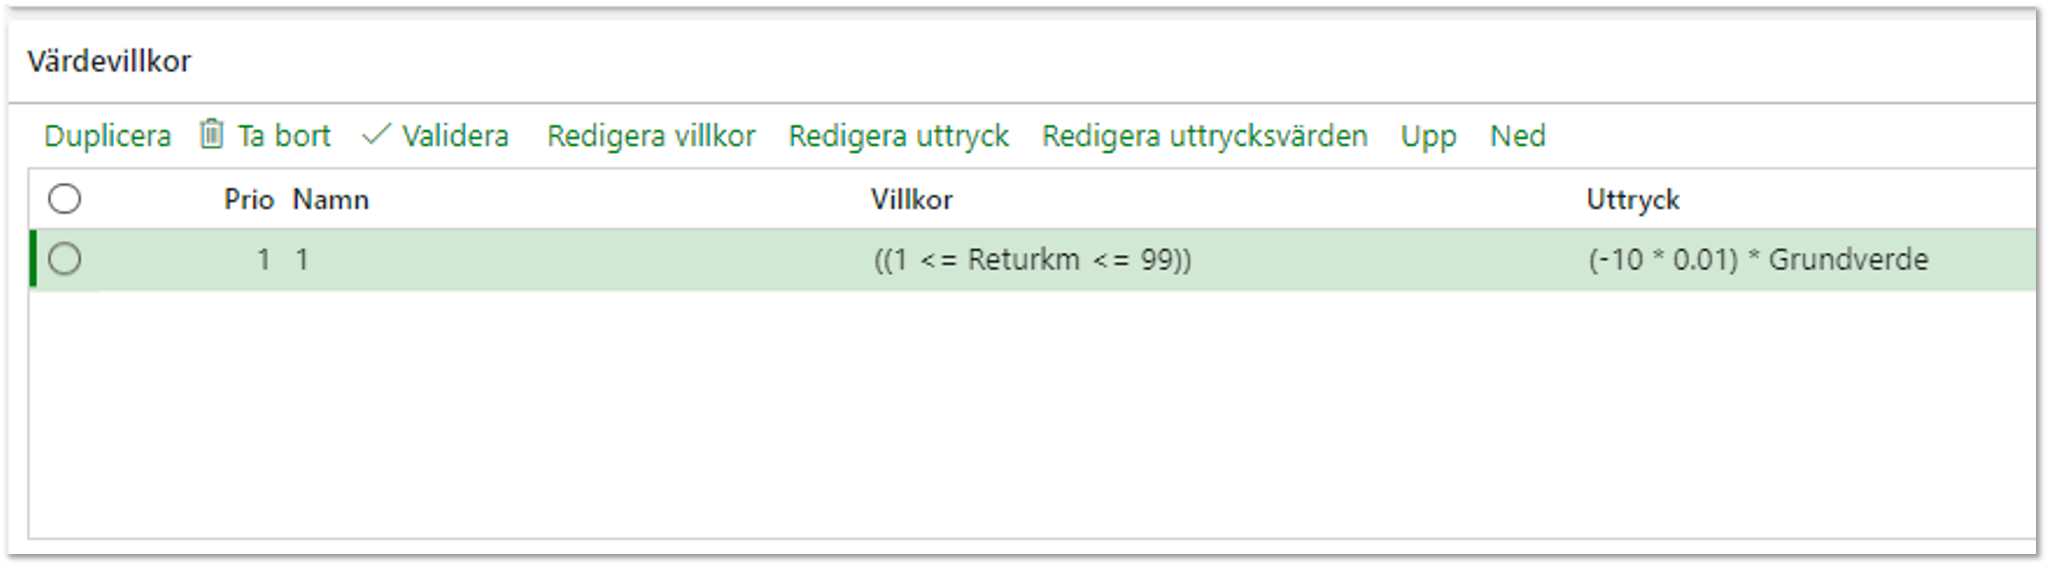Screen dimensions: 2050x568
Task: Sort by the Prio column header
Action: 248,200
